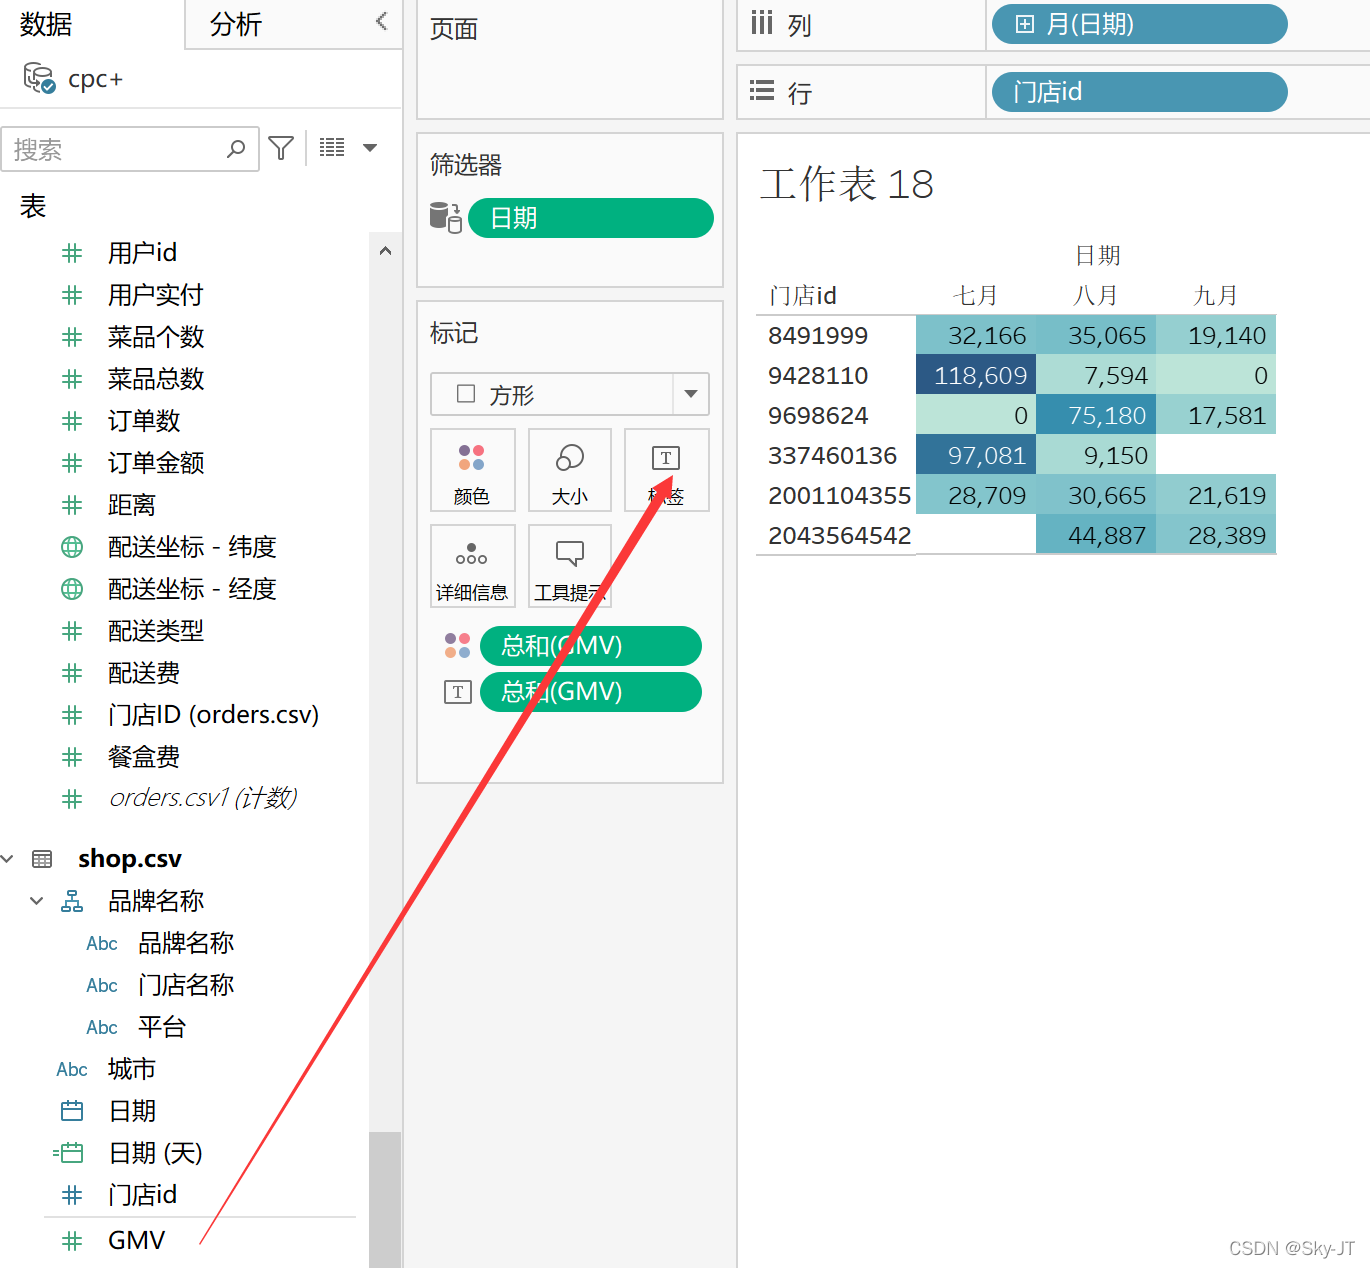This screenshot has width=1370, height=1268.
Task: Click the data source filter icon beside 日期
Action: 445,217
